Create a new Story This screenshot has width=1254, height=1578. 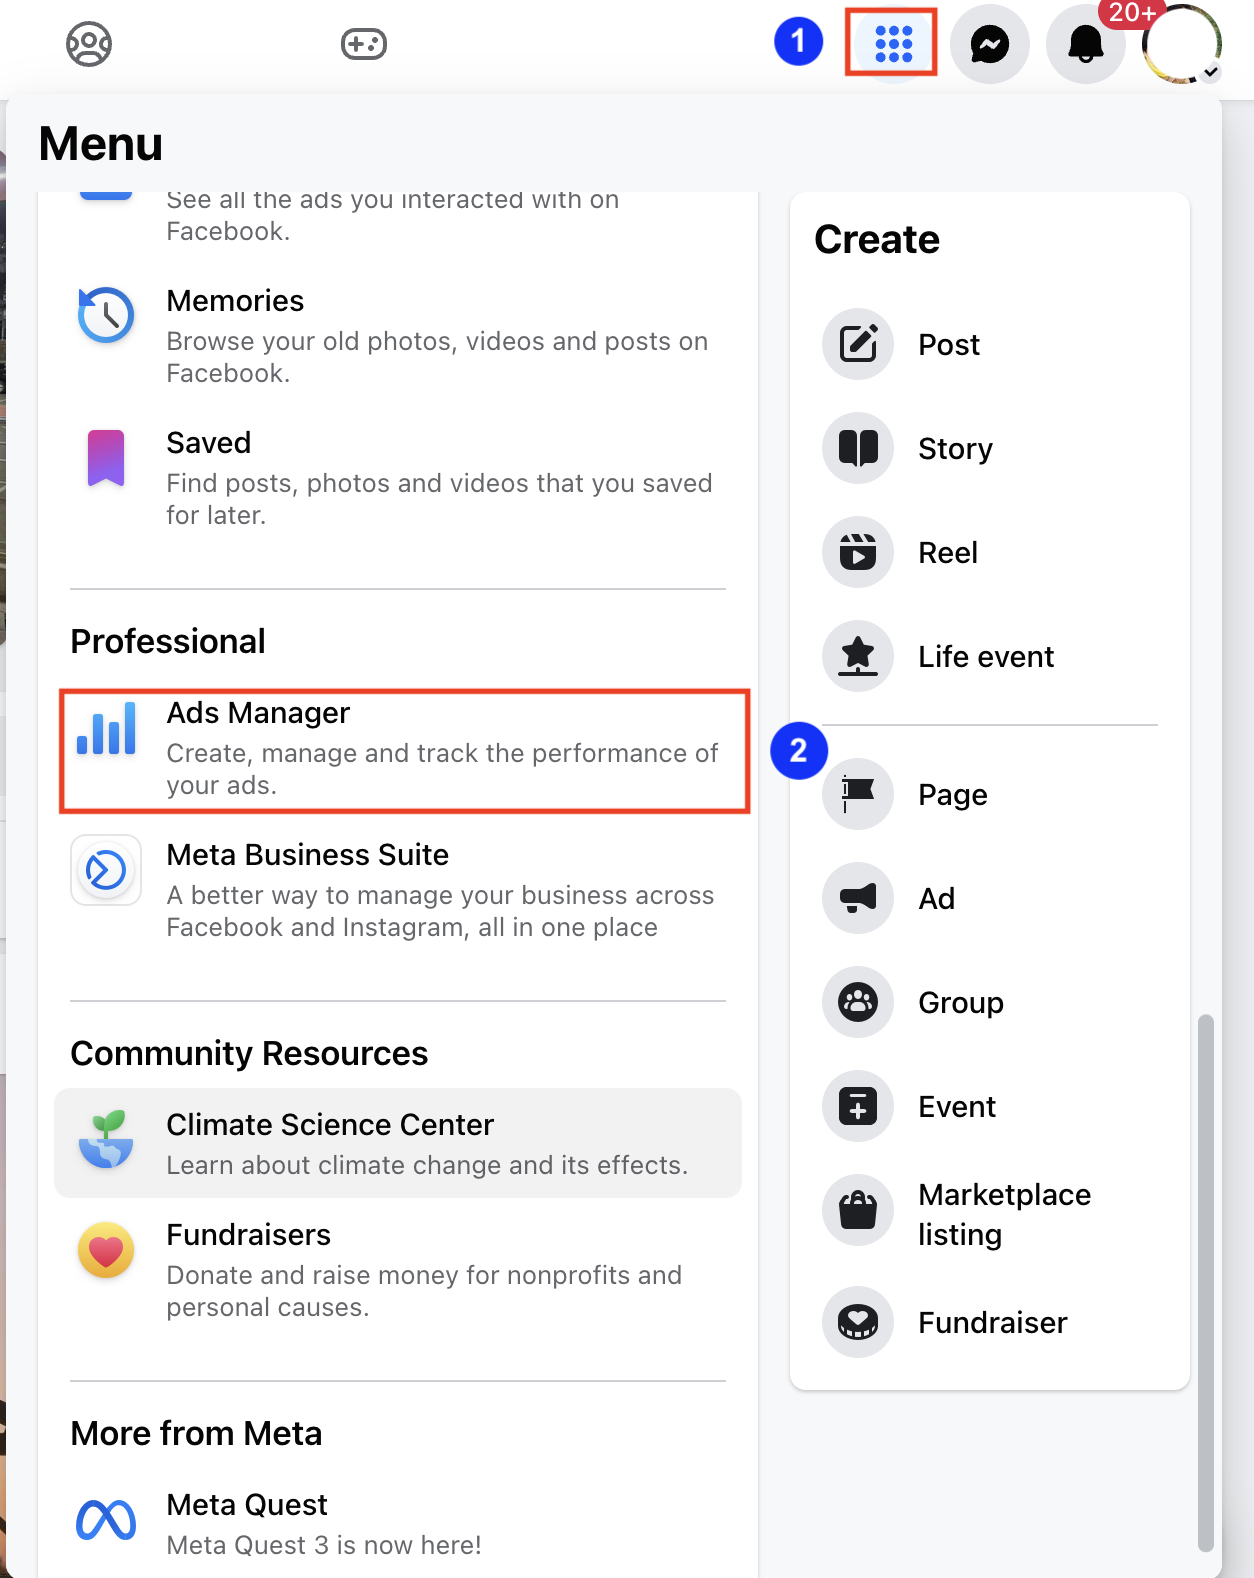[x=954, y=448]
